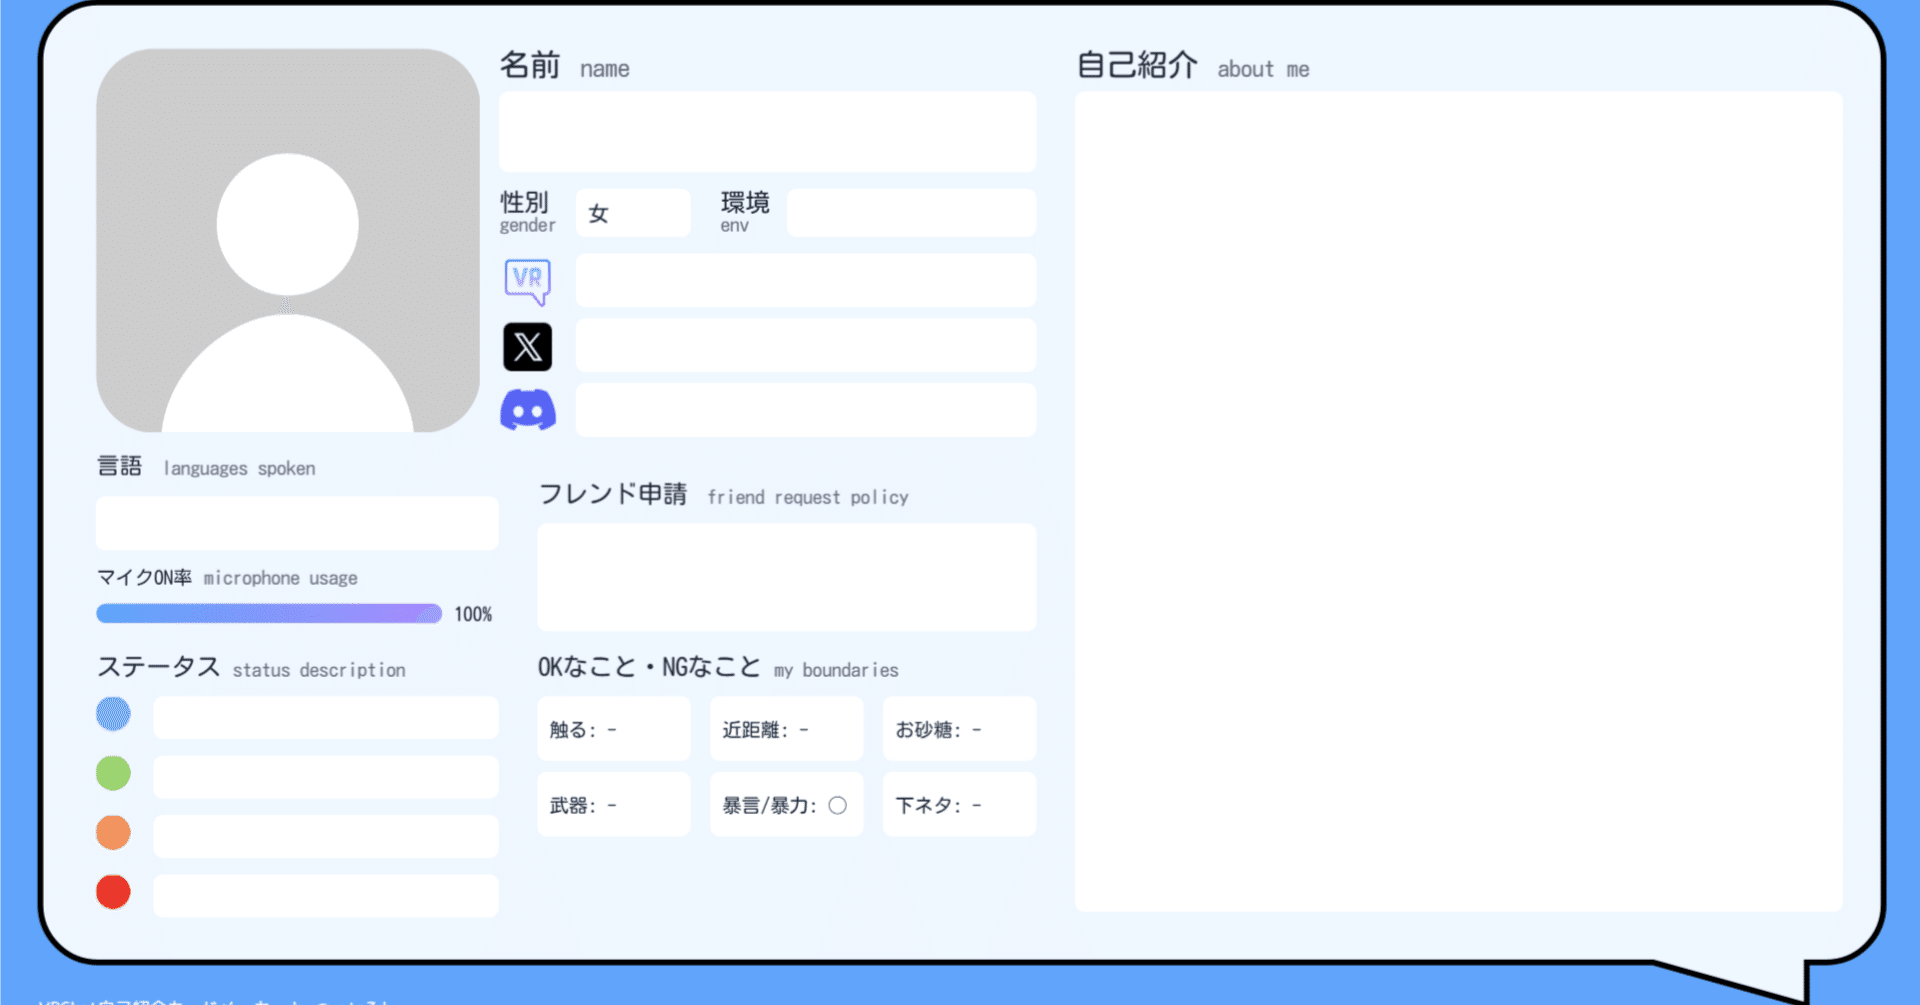Click the 武器 boundary button
The height and width of the screenshot is (1005, 1920).
click(x=613, y=804)
